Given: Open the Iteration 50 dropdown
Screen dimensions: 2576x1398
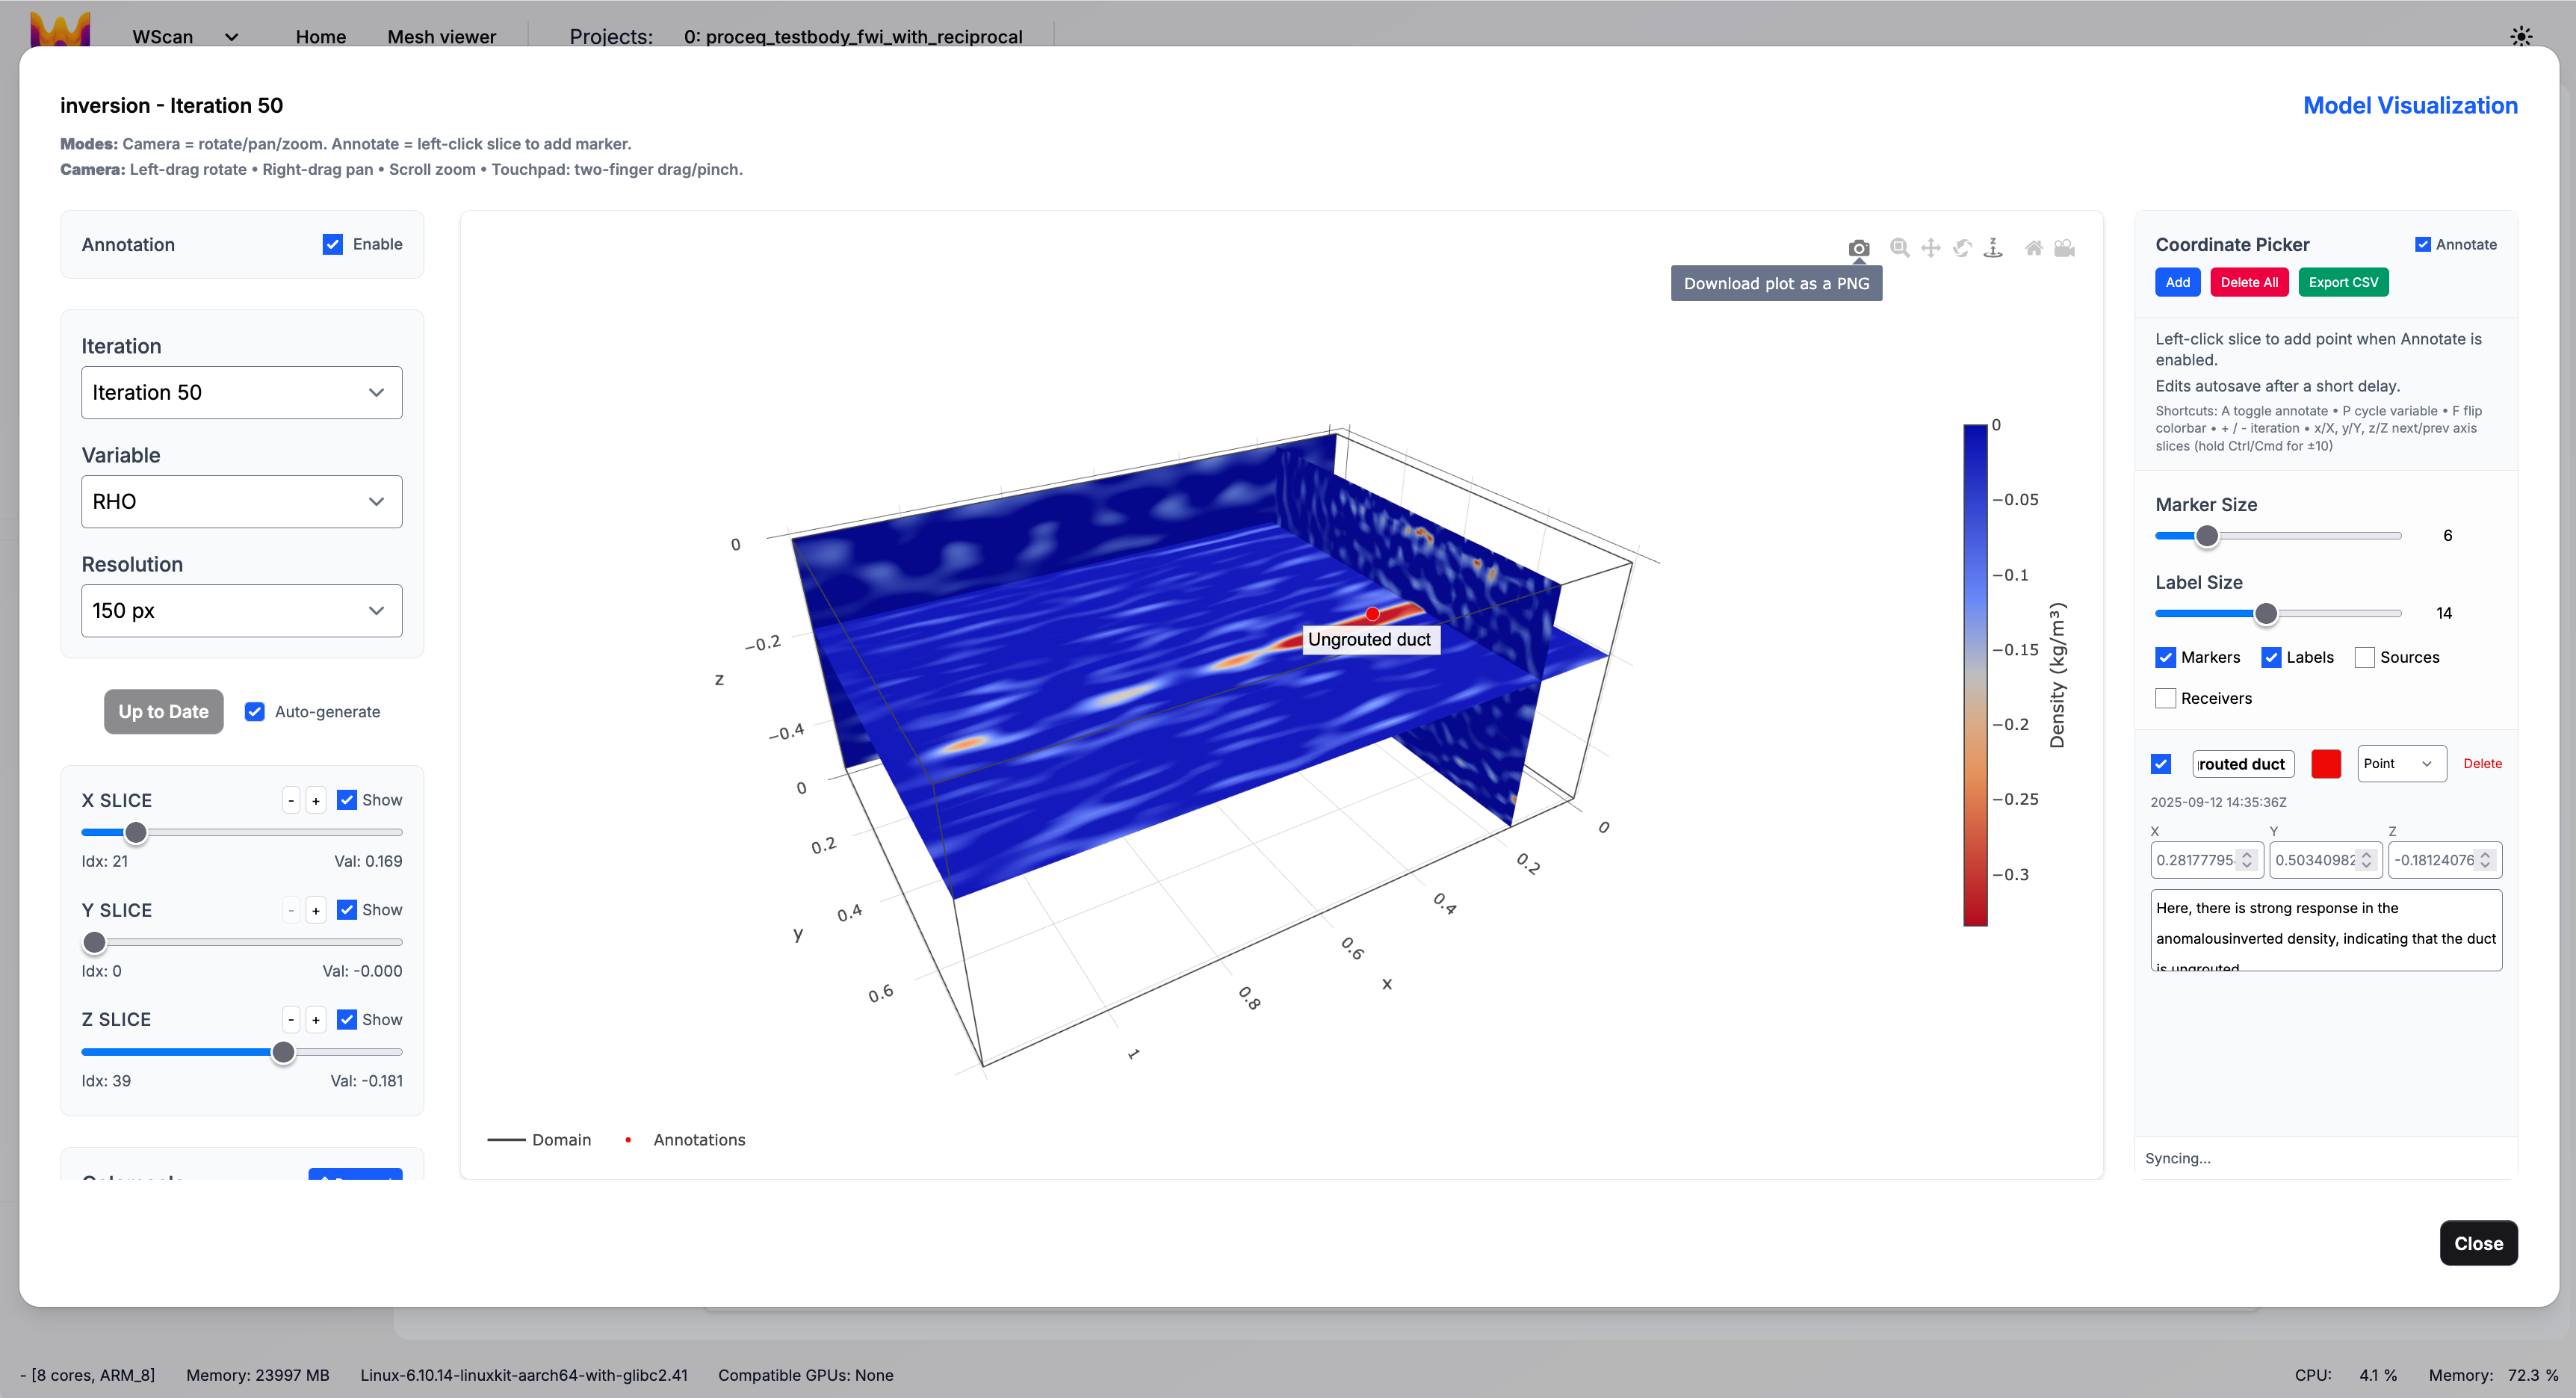Looking at the screenshot, I should (x=241, y=392).
